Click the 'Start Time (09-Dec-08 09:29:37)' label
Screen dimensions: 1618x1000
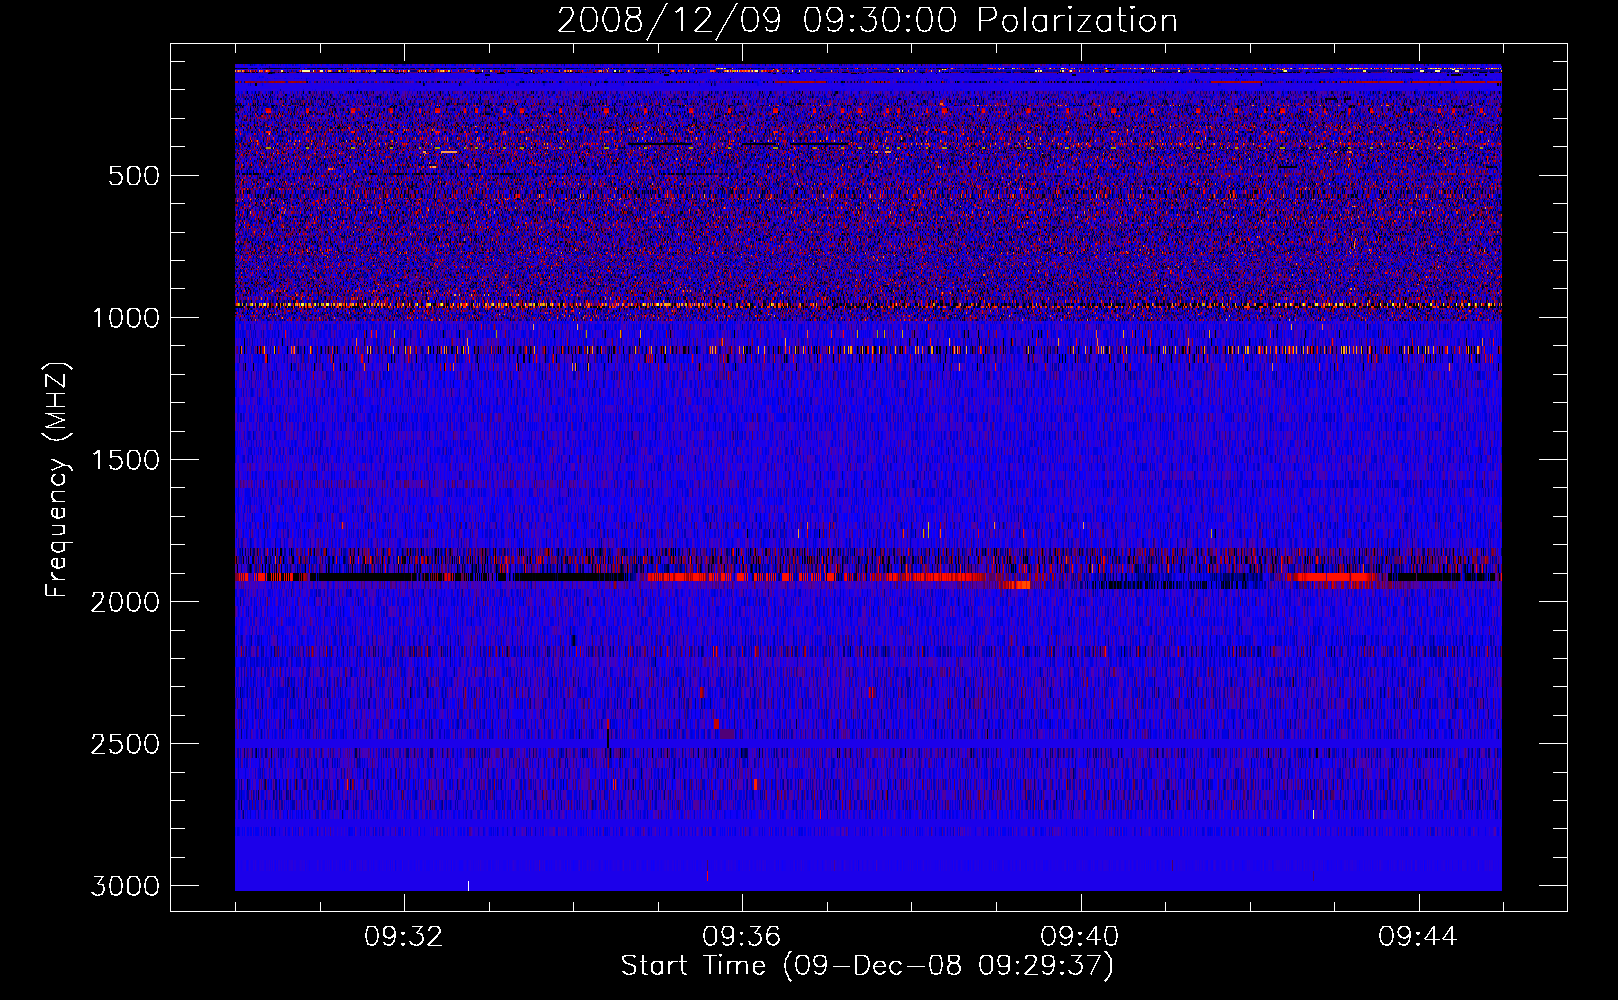pyautogui.click(x=867, y=966)
